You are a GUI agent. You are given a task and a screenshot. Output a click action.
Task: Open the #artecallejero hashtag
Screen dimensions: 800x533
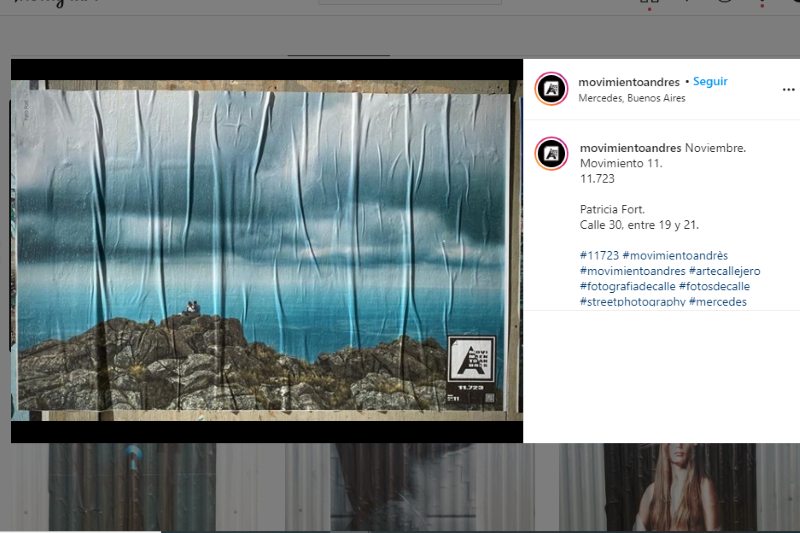click(724, 271)
